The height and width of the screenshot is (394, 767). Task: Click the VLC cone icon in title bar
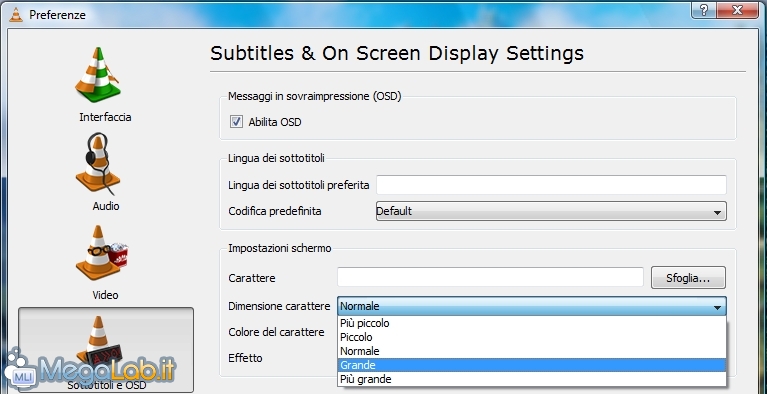pos(16,15)
